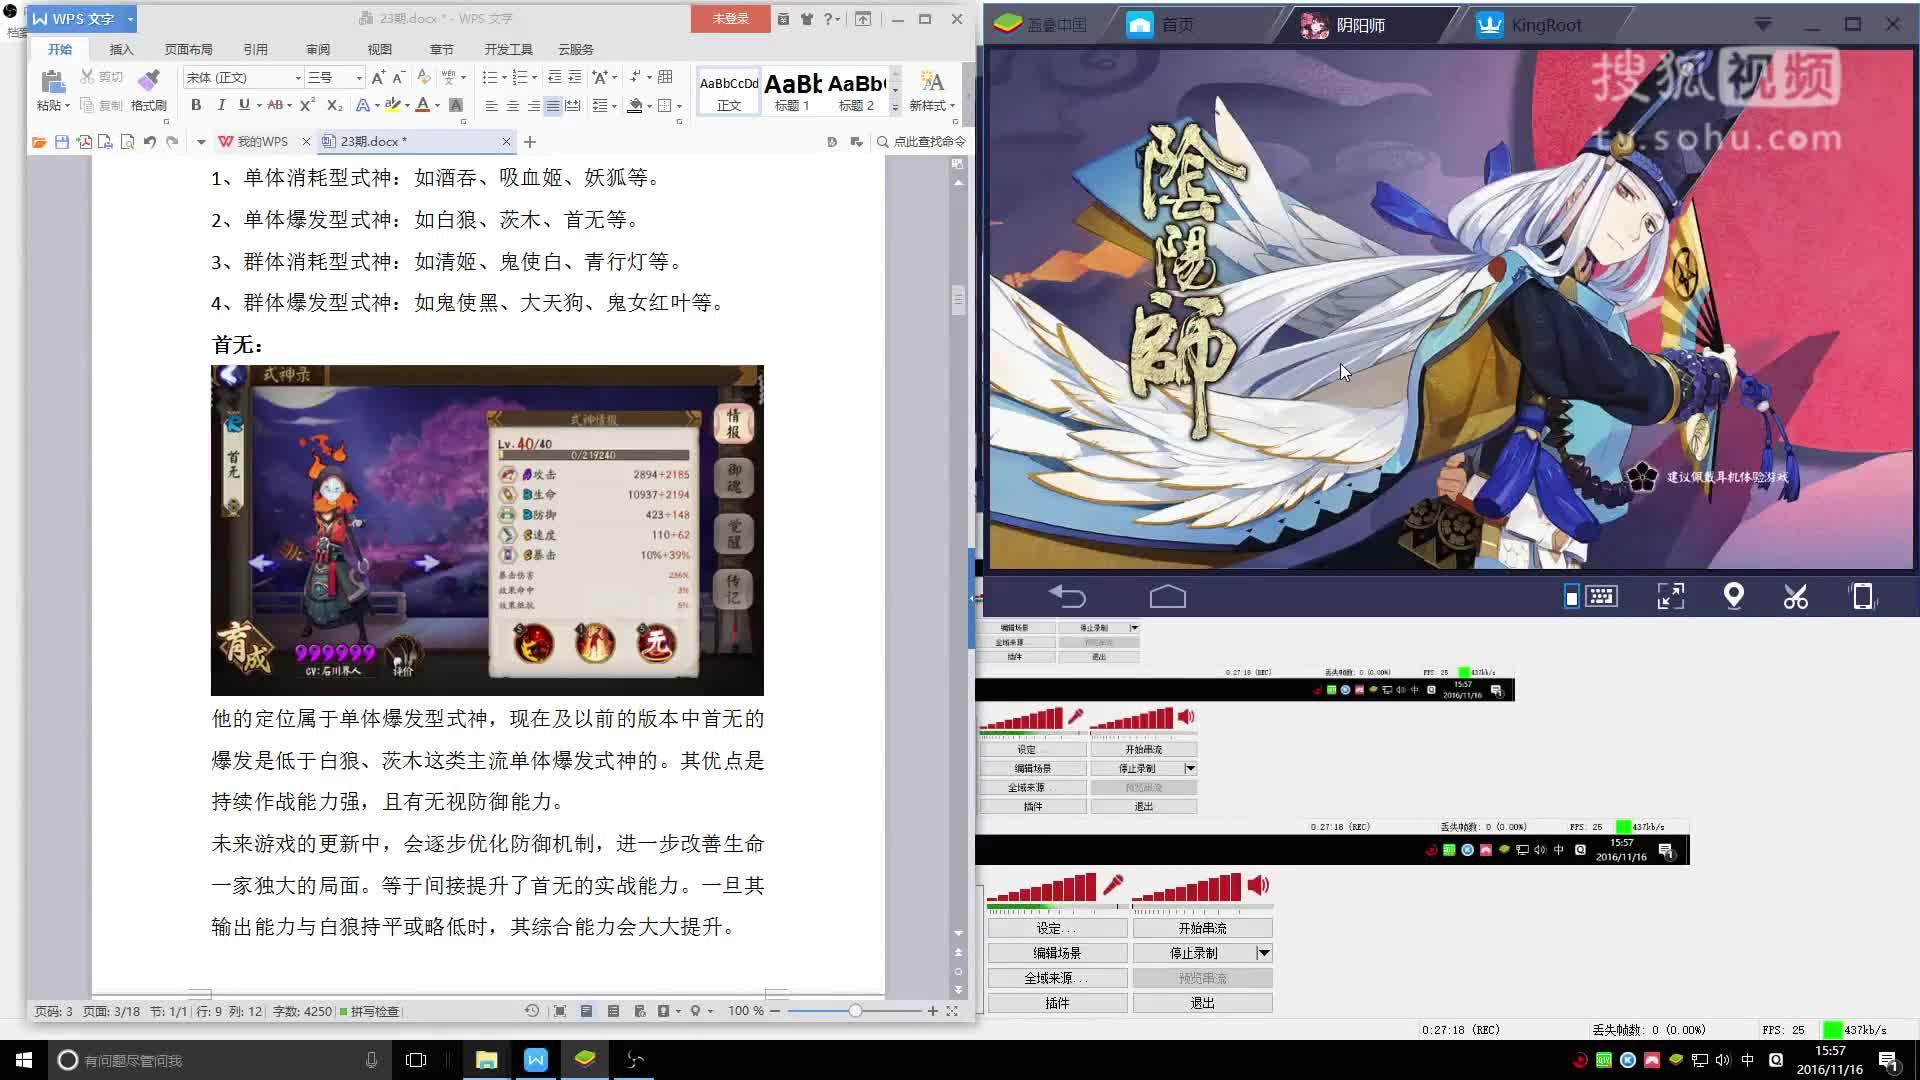Open the 页面布局 ribbon tab

(x=188, y=49)
